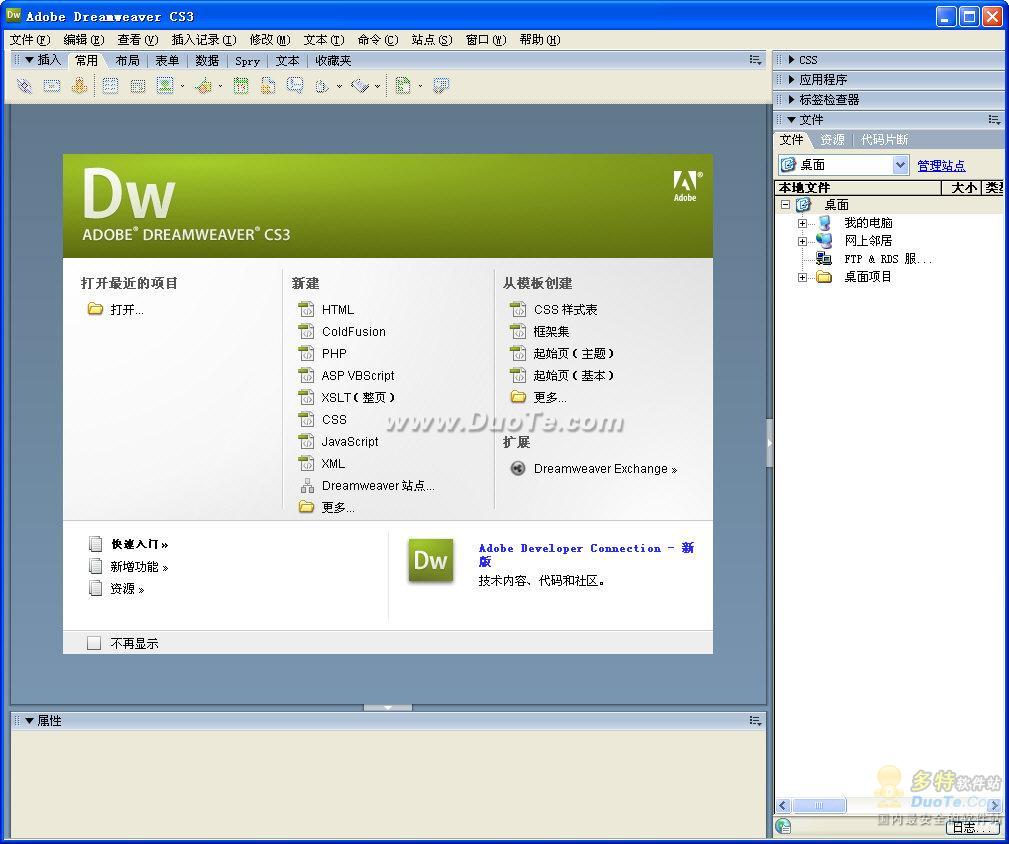The height and width of the screenshot is (844, 1009).
Task: Click the HTML new document icon
Action: (306, 309)
